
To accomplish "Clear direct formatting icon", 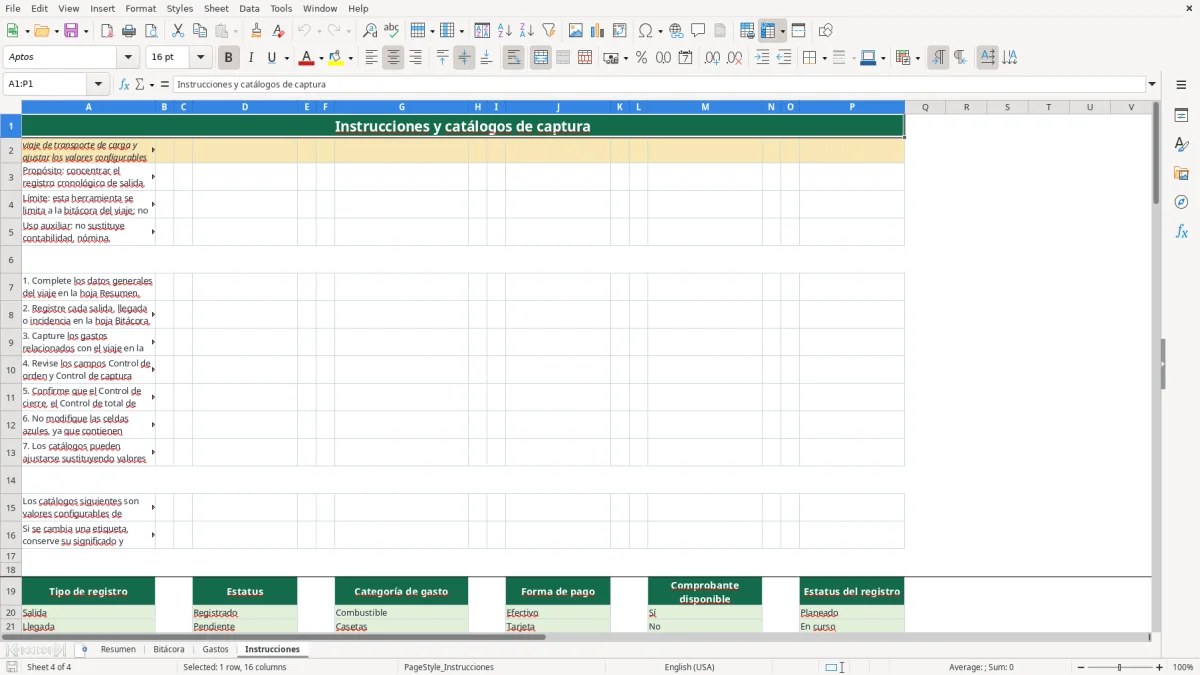I will (279, 31).
